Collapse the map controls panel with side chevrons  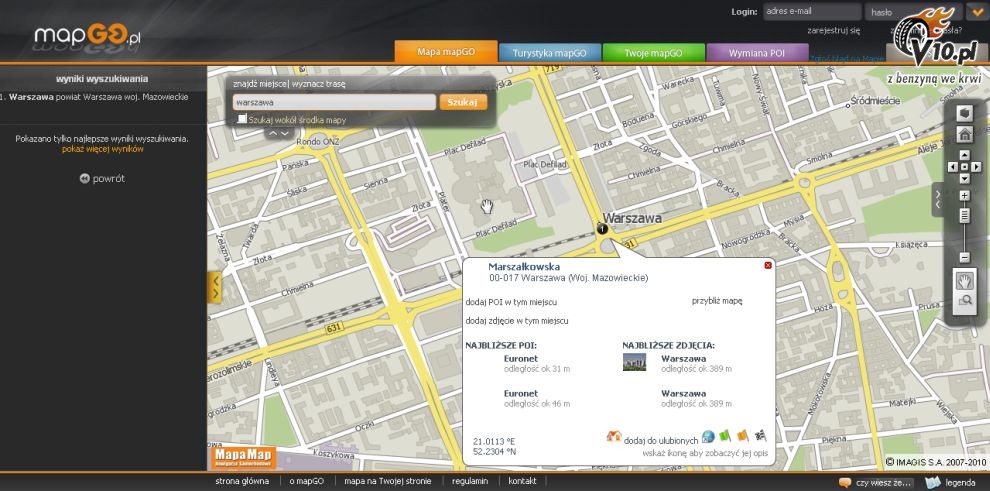point(938,199)
